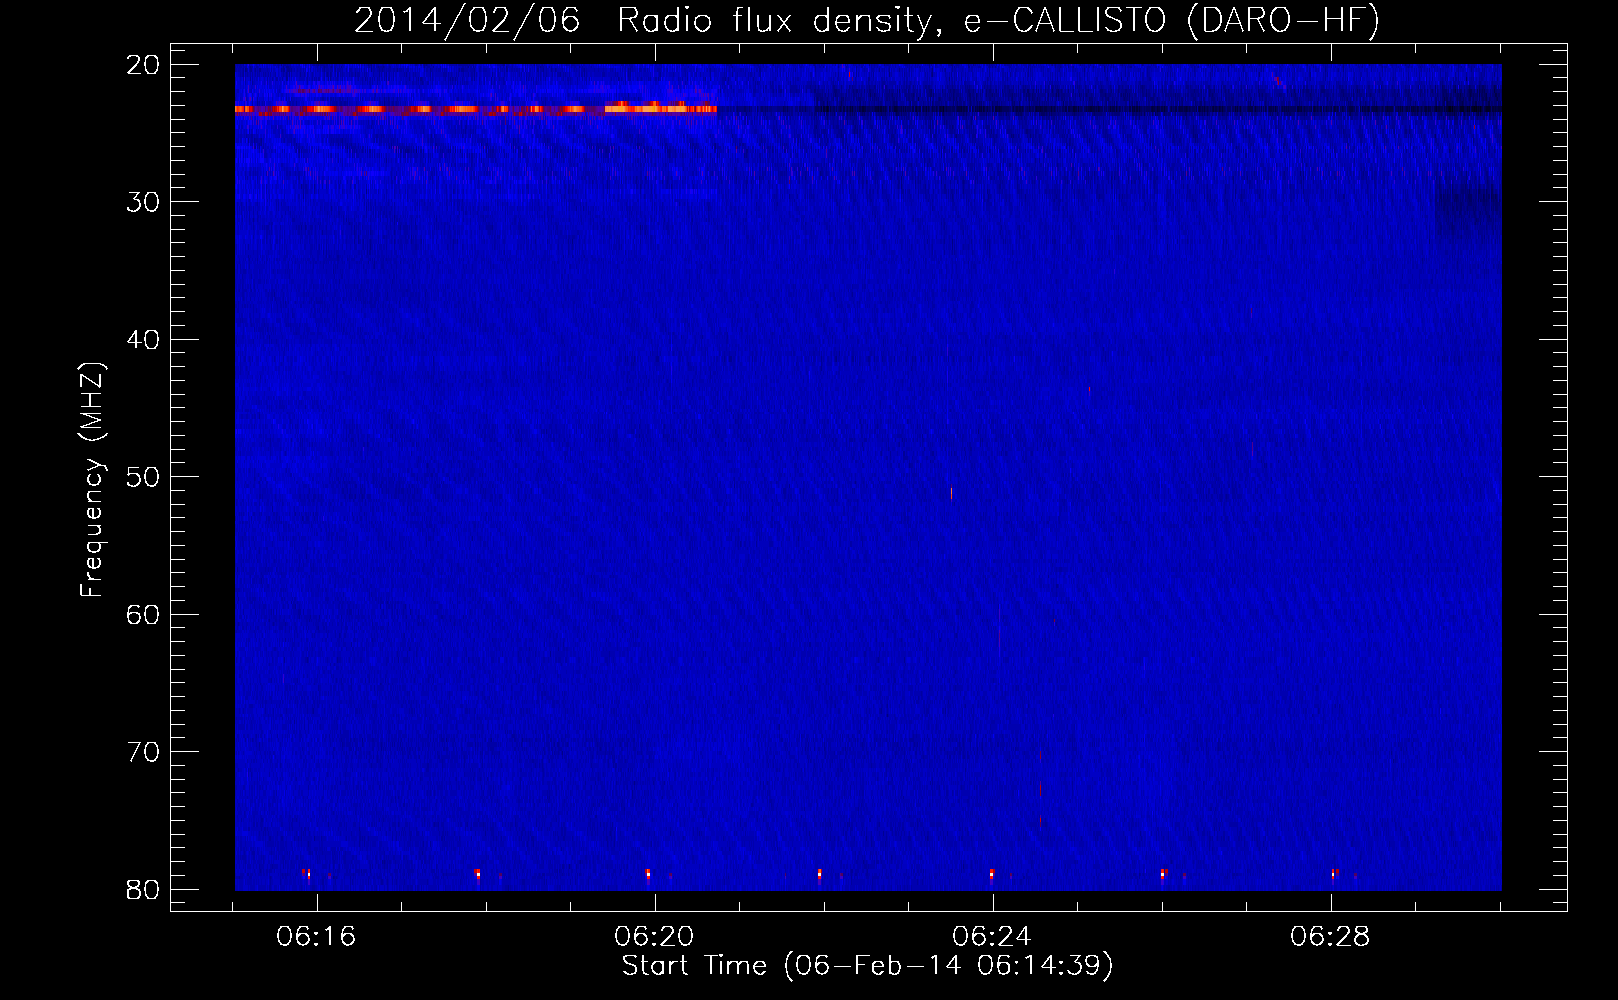This screenshot has height=1000, width=1618.
Task: Click the '06:28' time tick label
Action: click(x=1330, y=937)
